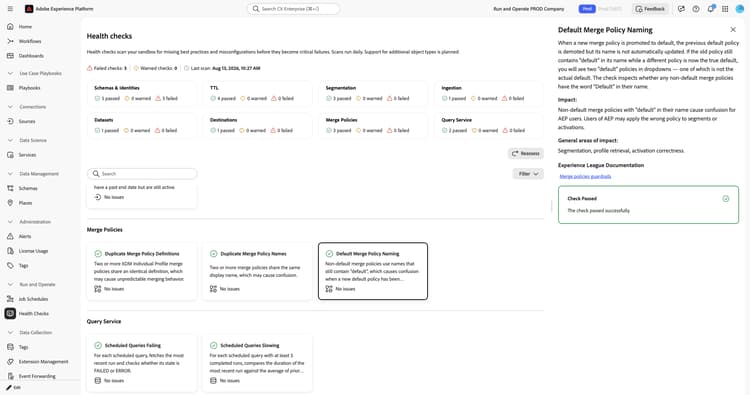This screenshot has height=395, width=750.
Task: Open Workflows in sidebar
Action: pyautogui.click(x=30, y=41)
